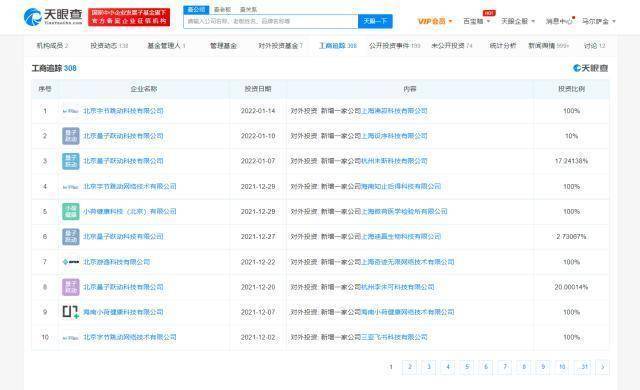Click the 20.00014% ratio value

pyautogui.click(x=571, y=287)
